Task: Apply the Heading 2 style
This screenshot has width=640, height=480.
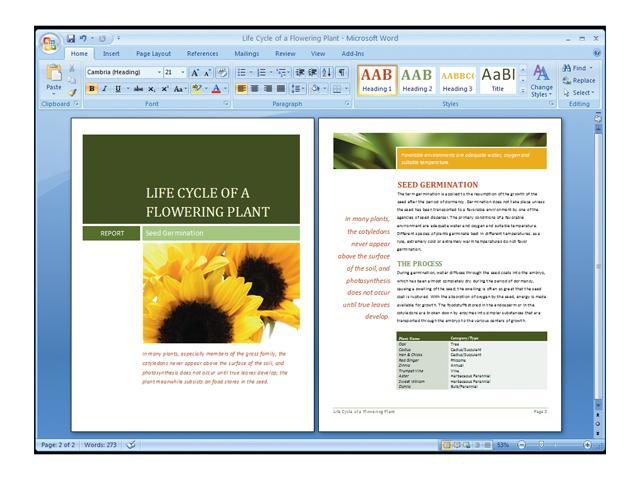Action: pyautogui.click(x=416, y=79)
